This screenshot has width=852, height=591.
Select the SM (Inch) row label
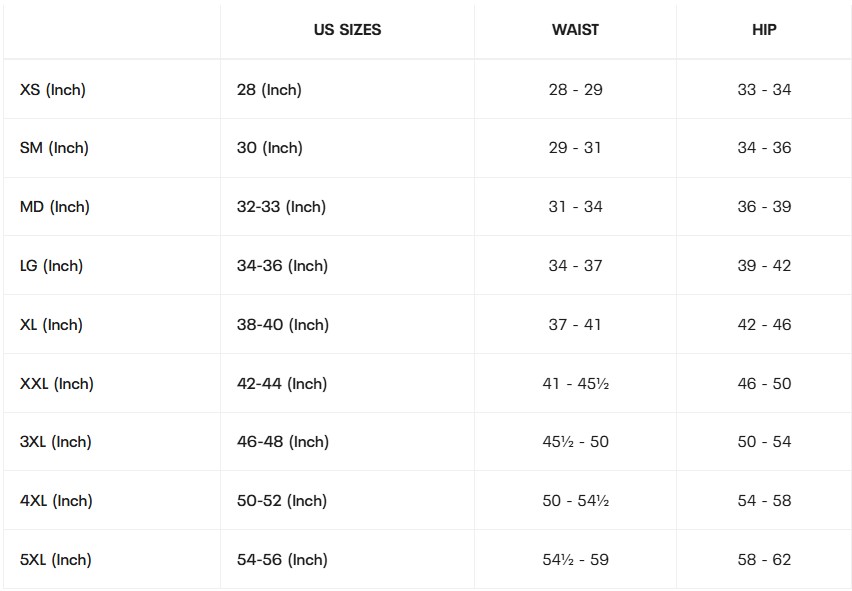click(x=54, y=148)
